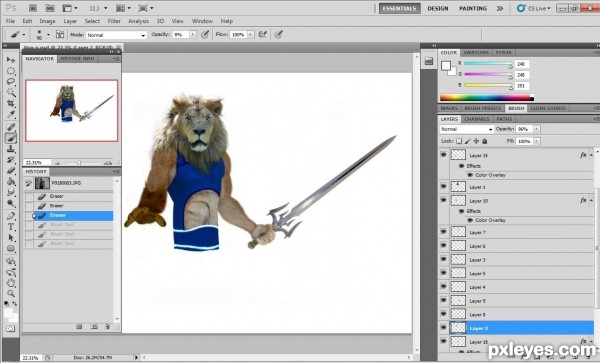
Task: Enable airbrush mode next to Flow
Action: coord(262,34)
